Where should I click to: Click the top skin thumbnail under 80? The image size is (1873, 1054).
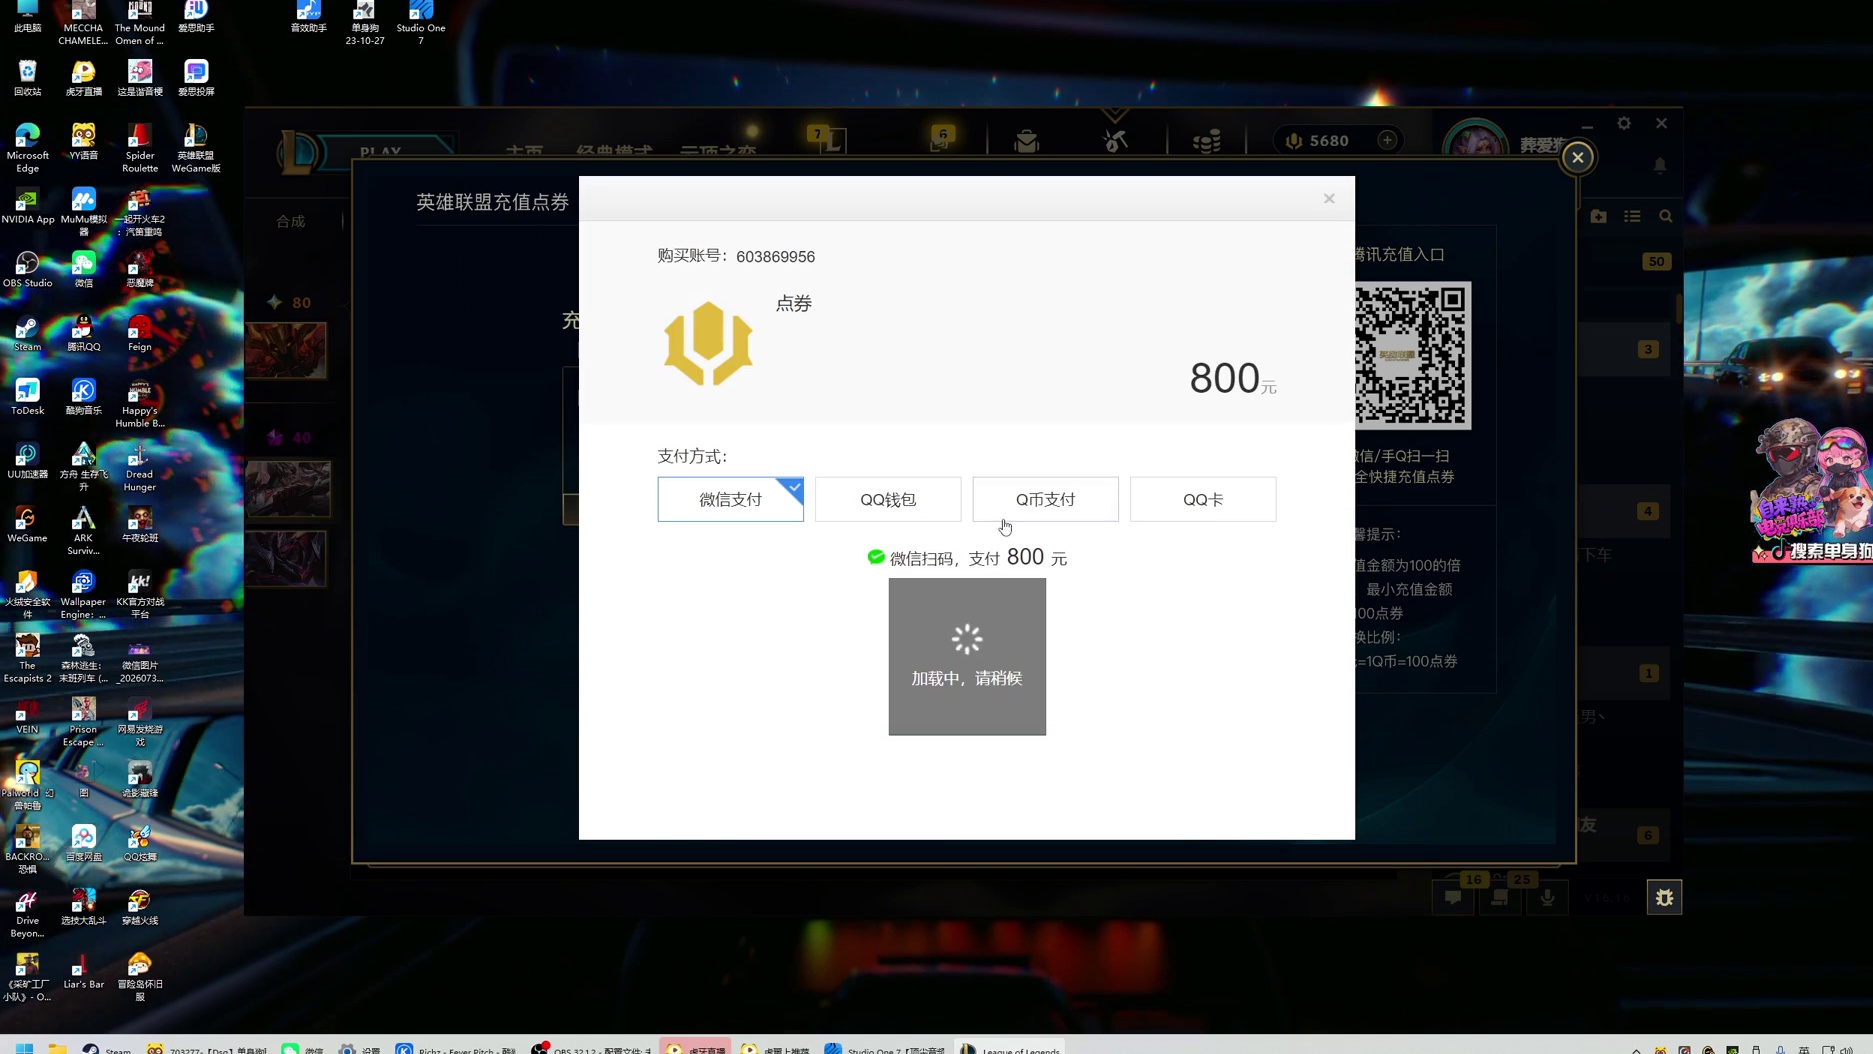point(286,350)
